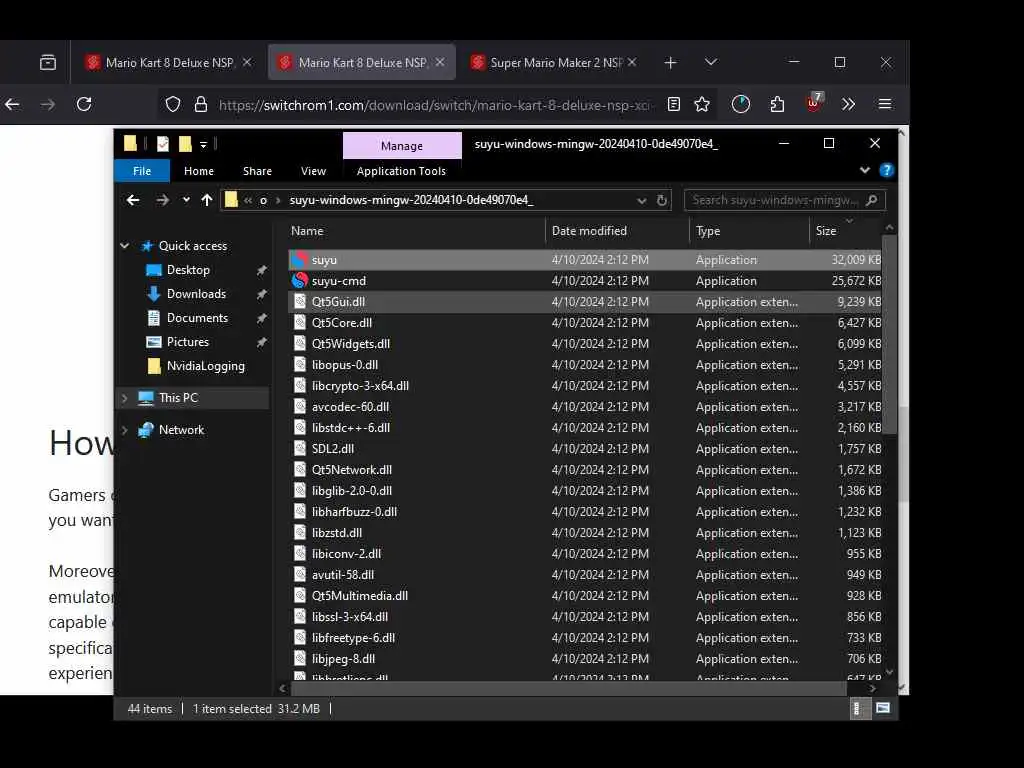Expand the This PC tree node

[125, 398]
